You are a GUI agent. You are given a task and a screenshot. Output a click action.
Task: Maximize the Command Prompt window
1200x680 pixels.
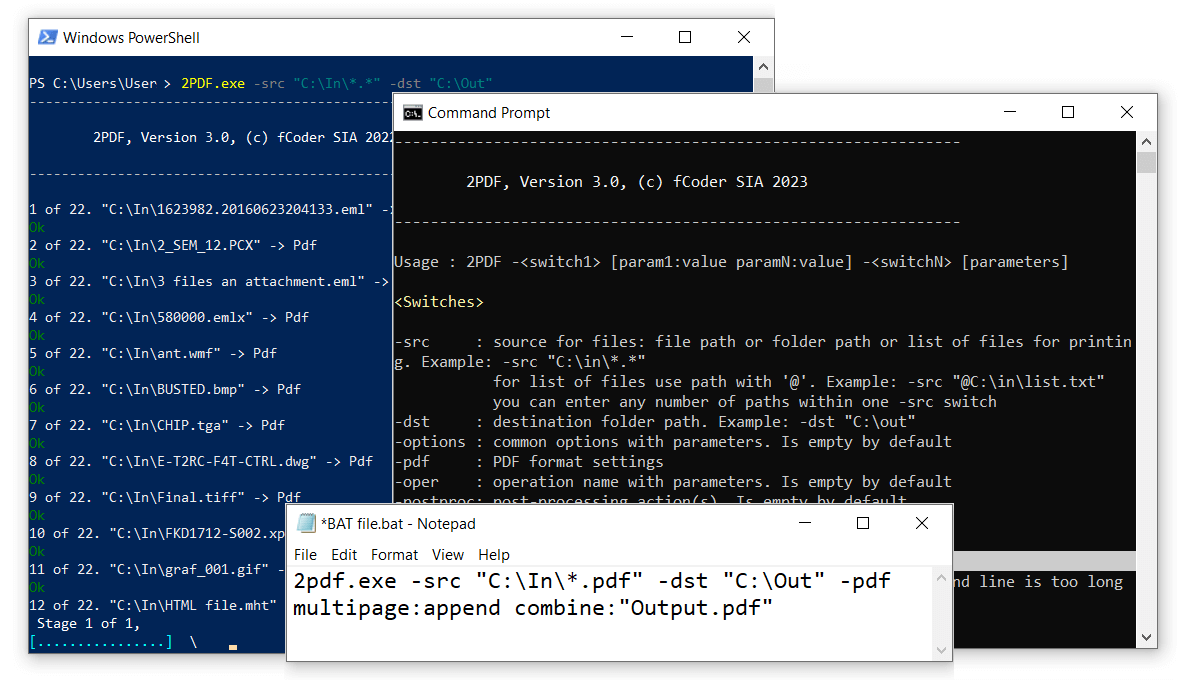pyautogui.click(x=1068, y=113)
